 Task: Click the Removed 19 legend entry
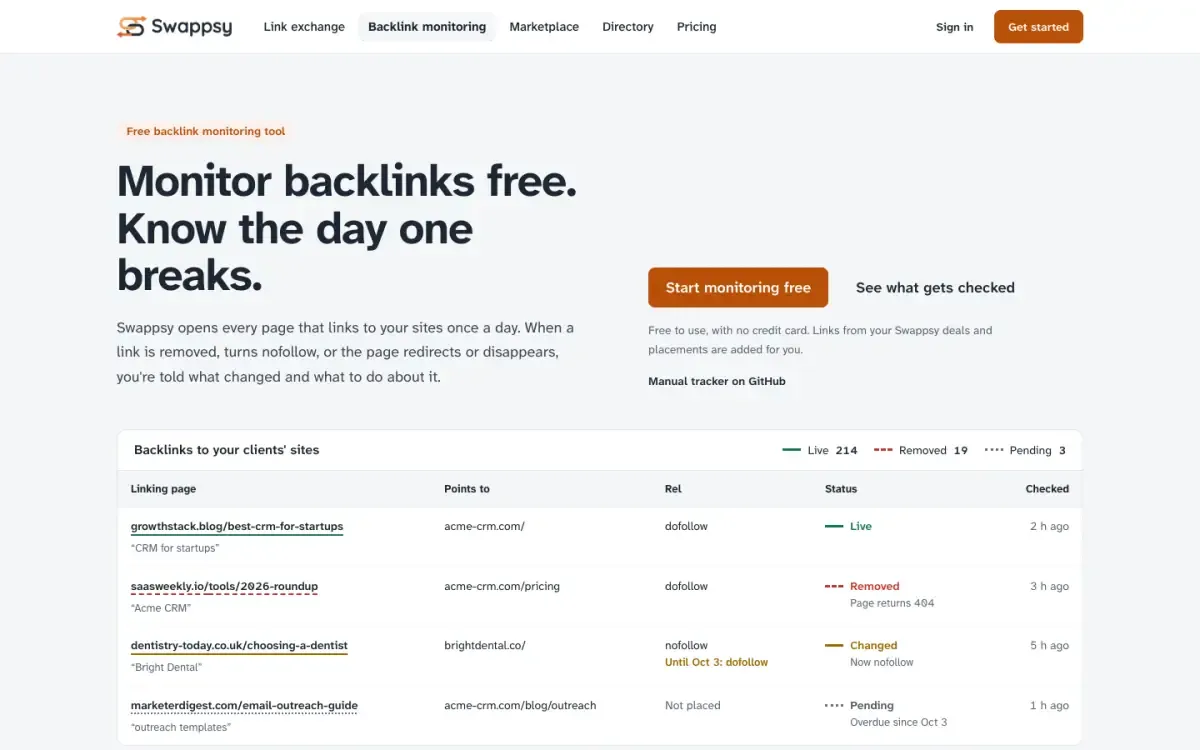tap(920, 450)
